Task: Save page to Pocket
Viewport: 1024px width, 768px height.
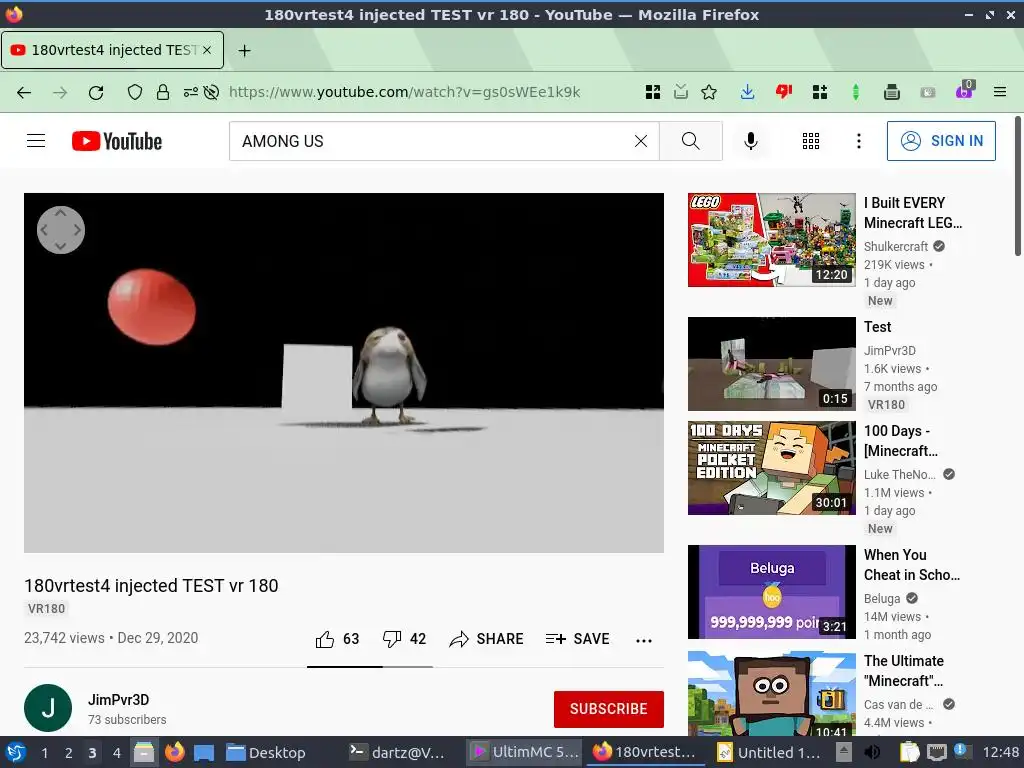Action: click(x=681, y=92)
